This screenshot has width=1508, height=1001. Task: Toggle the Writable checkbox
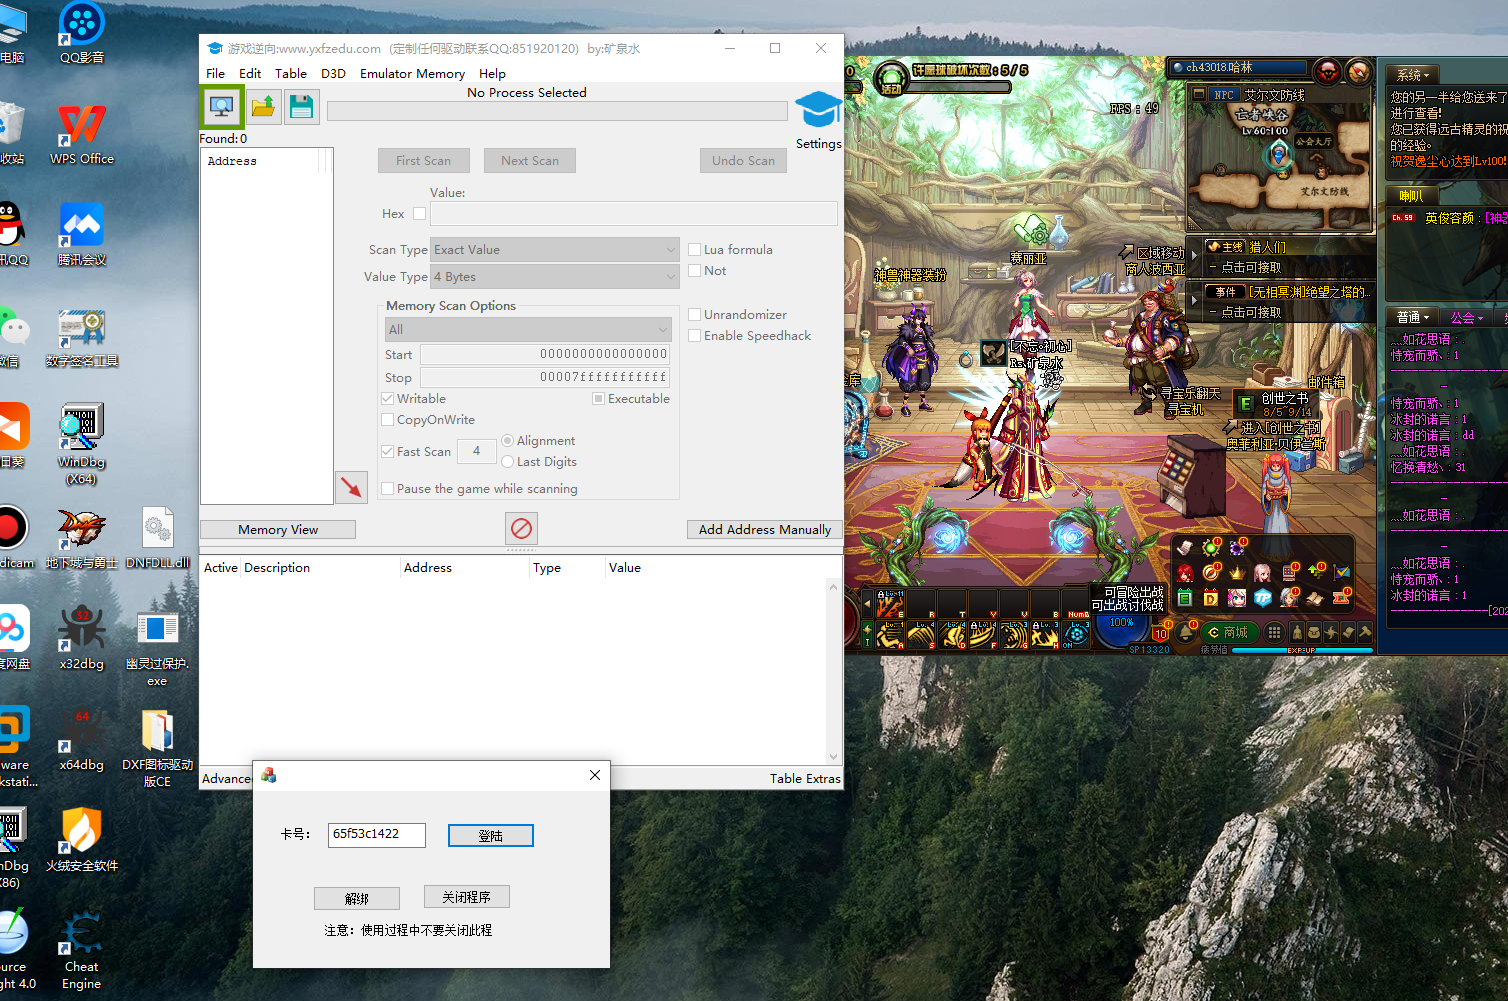[387, 399]
